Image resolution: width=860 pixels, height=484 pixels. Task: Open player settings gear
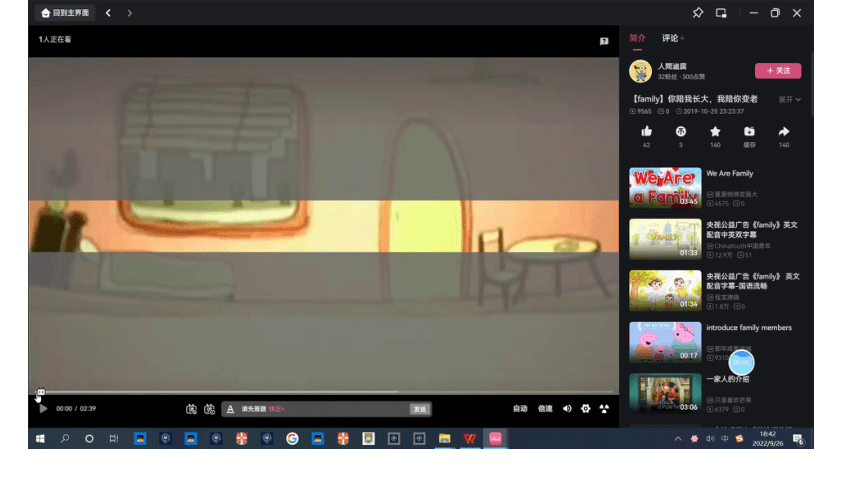[x=586, y=409]
